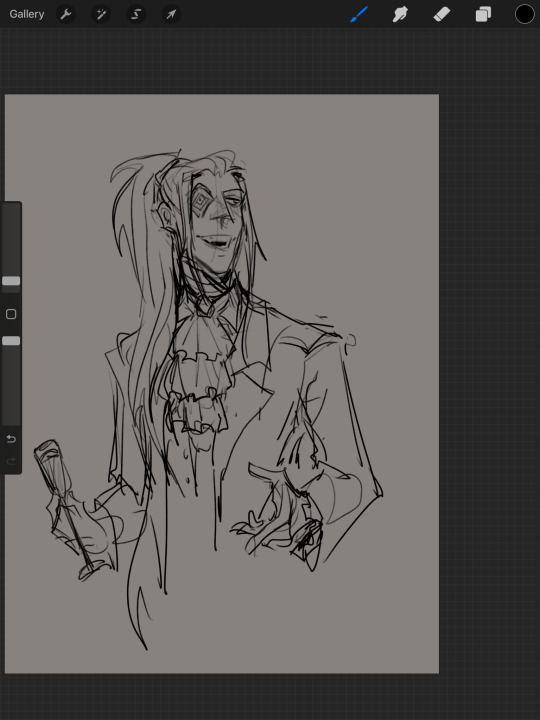The width and height of the screenshot is (540, 720).
Task: Open the Actions wrench menu
Action: point(66,14)
